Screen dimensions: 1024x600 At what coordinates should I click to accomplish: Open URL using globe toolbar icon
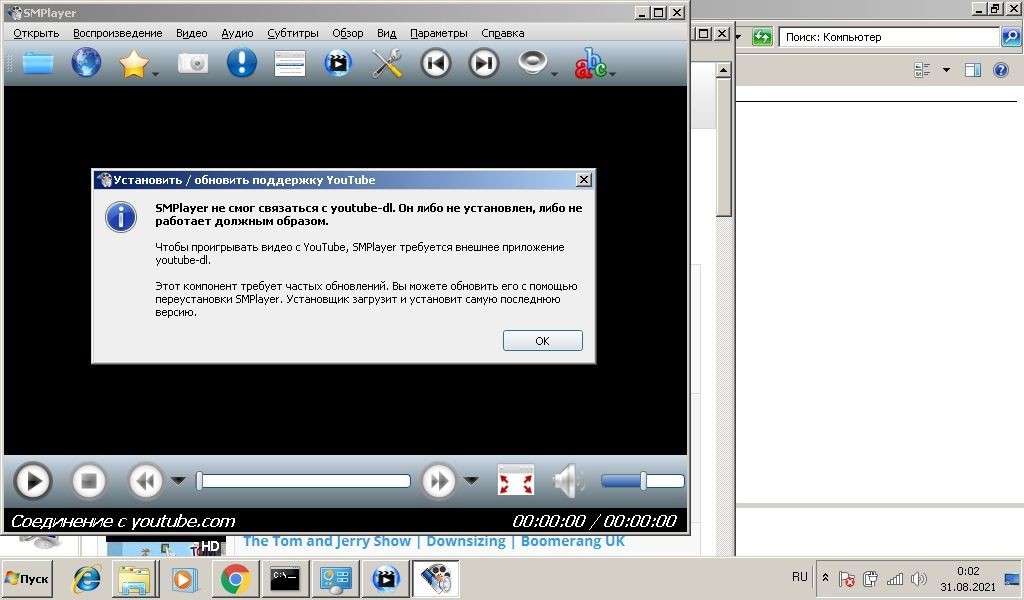pyautogui.click(x=86, y=63)
